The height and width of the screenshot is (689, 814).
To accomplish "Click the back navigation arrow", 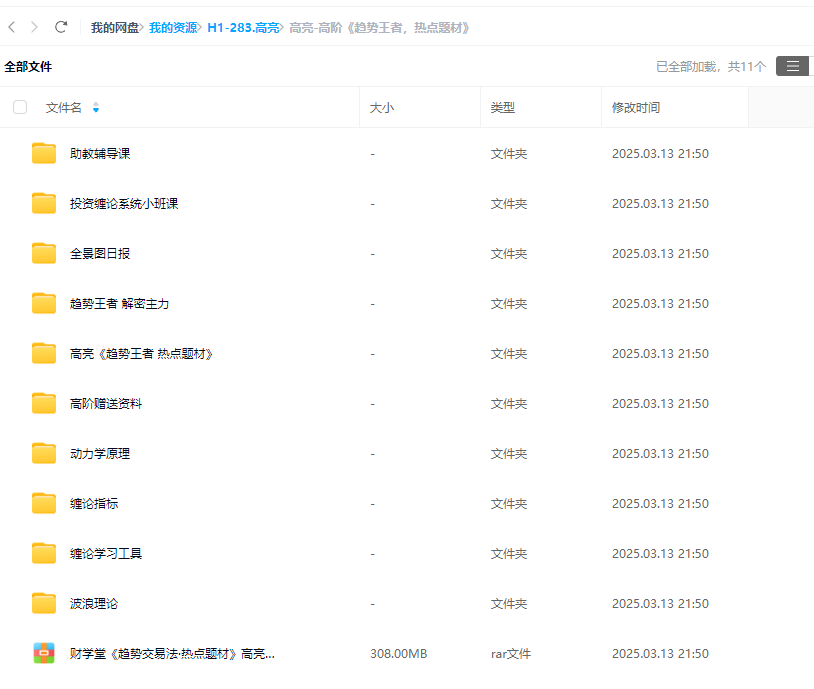I will (12, 28).
